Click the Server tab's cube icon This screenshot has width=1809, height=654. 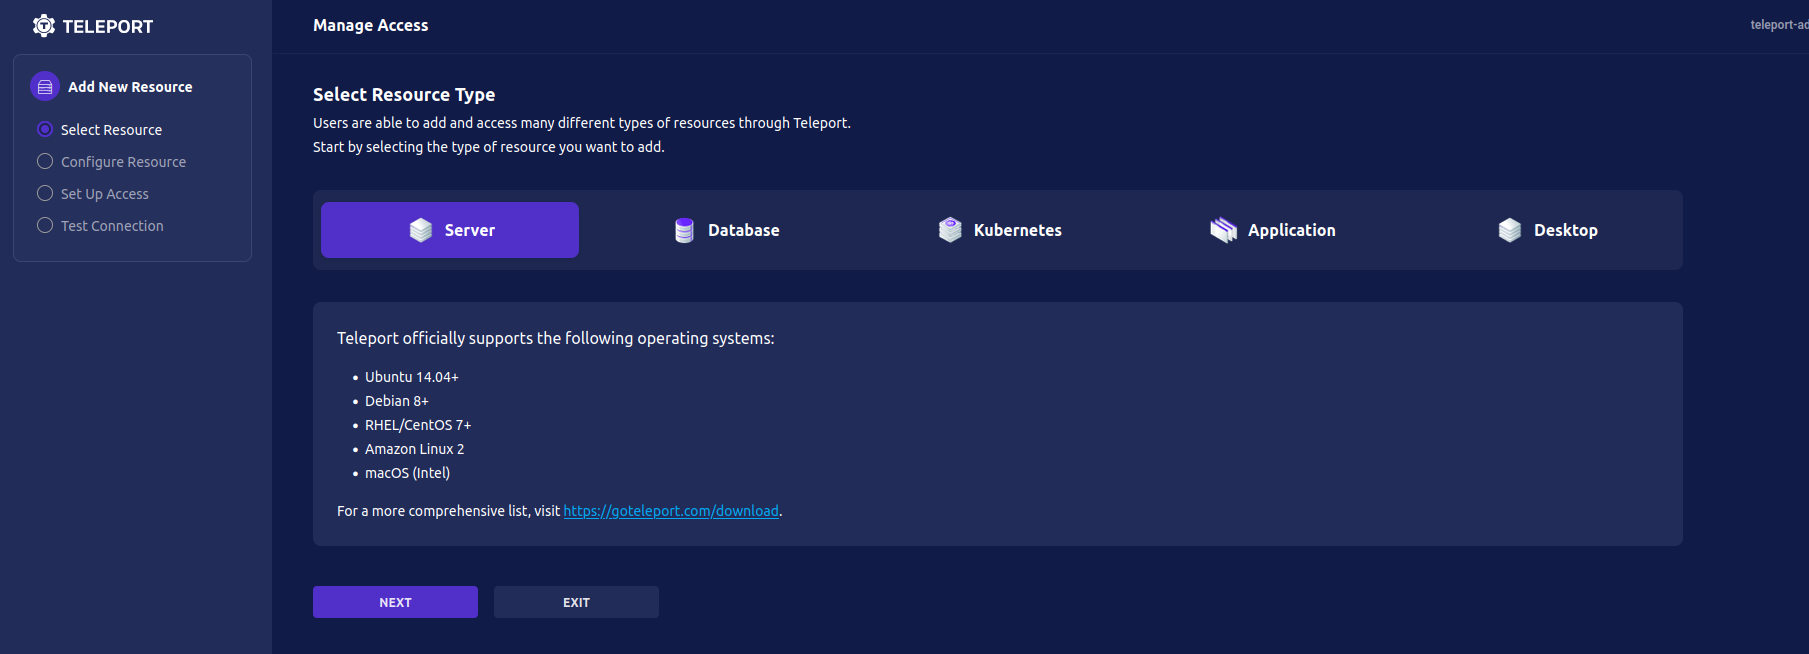(421, 230)
